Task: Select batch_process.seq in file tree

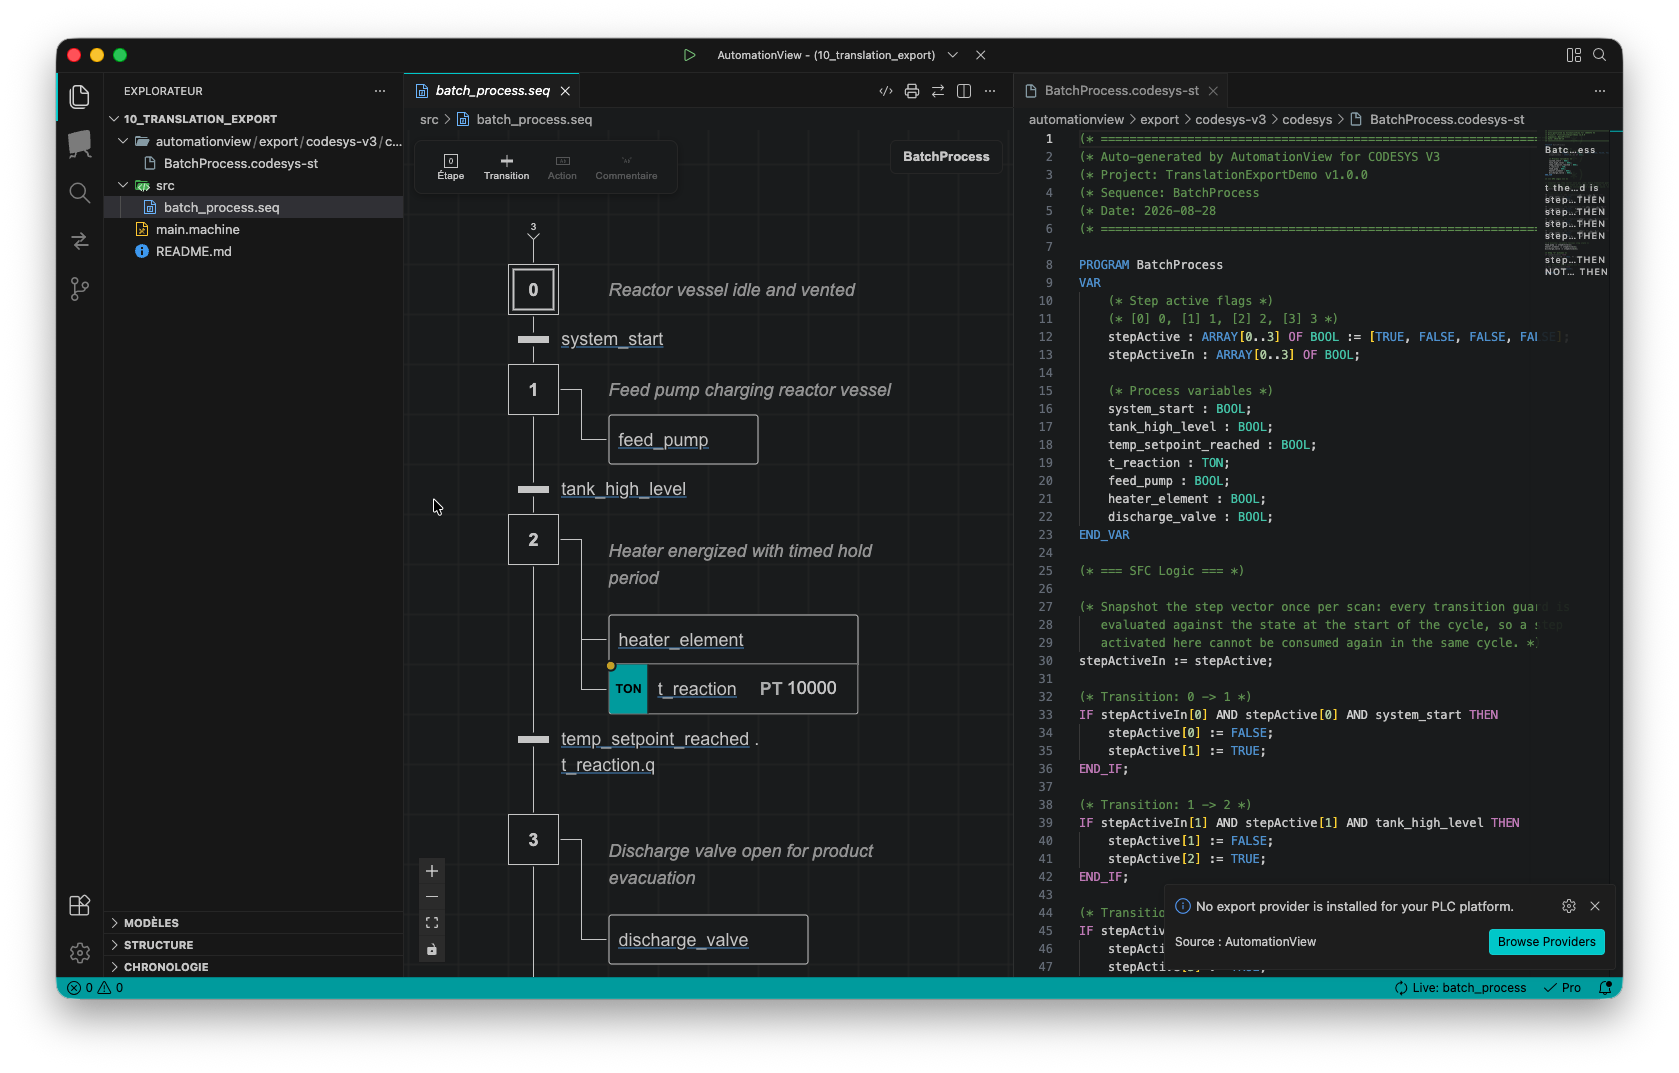Action: click(254, 207)
